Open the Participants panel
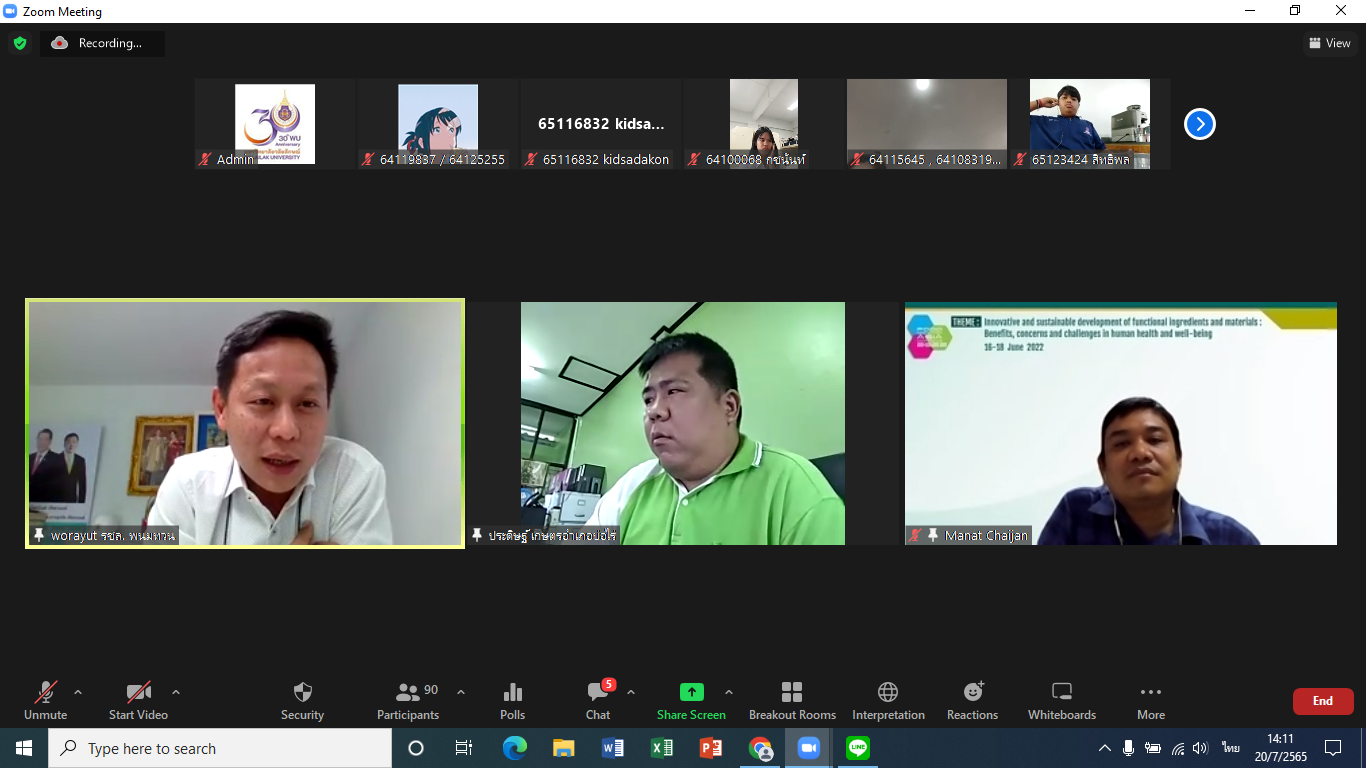This screenshot has height=768, width=1366. [408, 700]
